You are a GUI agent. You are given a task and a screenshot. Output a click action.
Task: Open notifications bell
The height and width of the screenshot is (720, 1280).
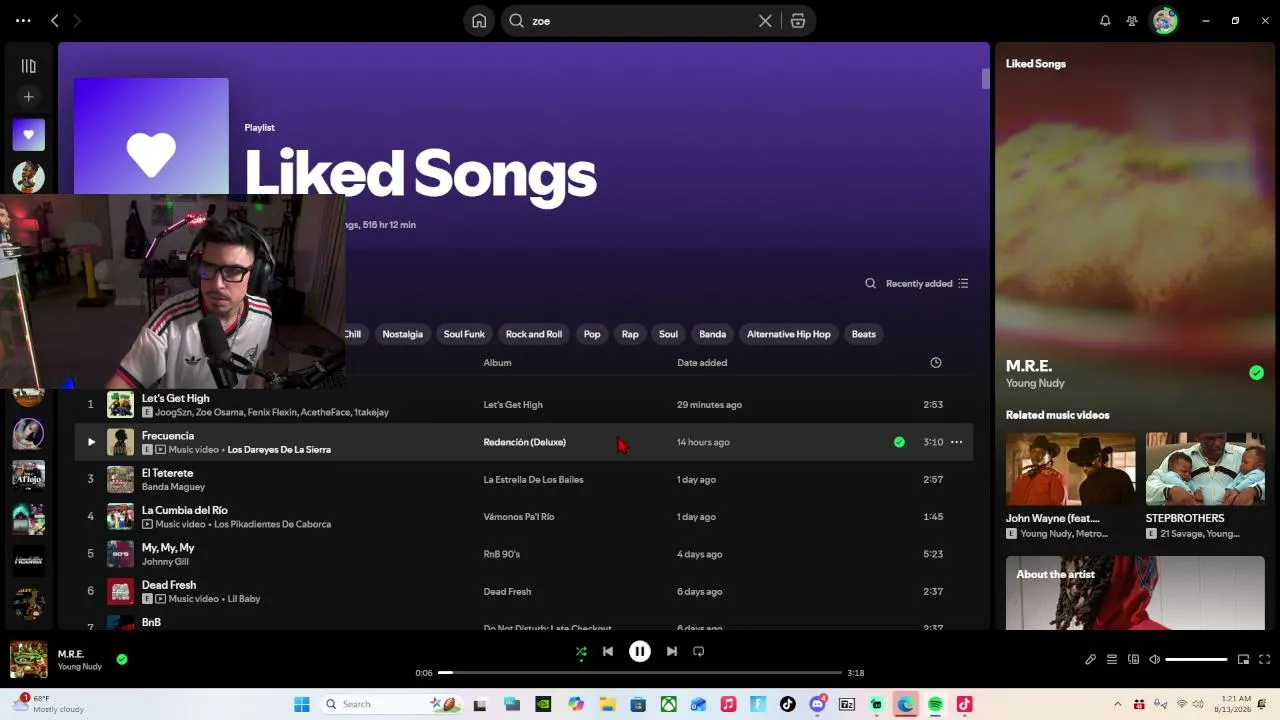[1105, 21]
